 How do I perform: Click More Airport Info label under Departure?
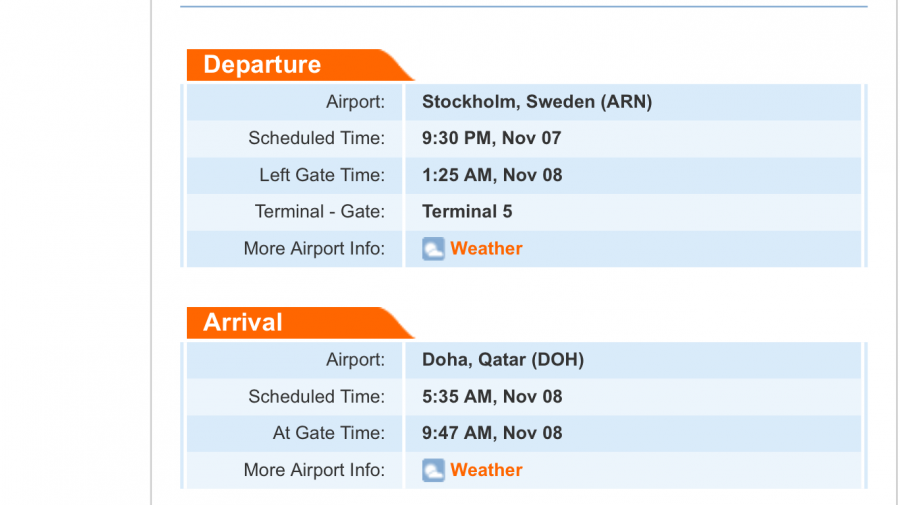314,249
